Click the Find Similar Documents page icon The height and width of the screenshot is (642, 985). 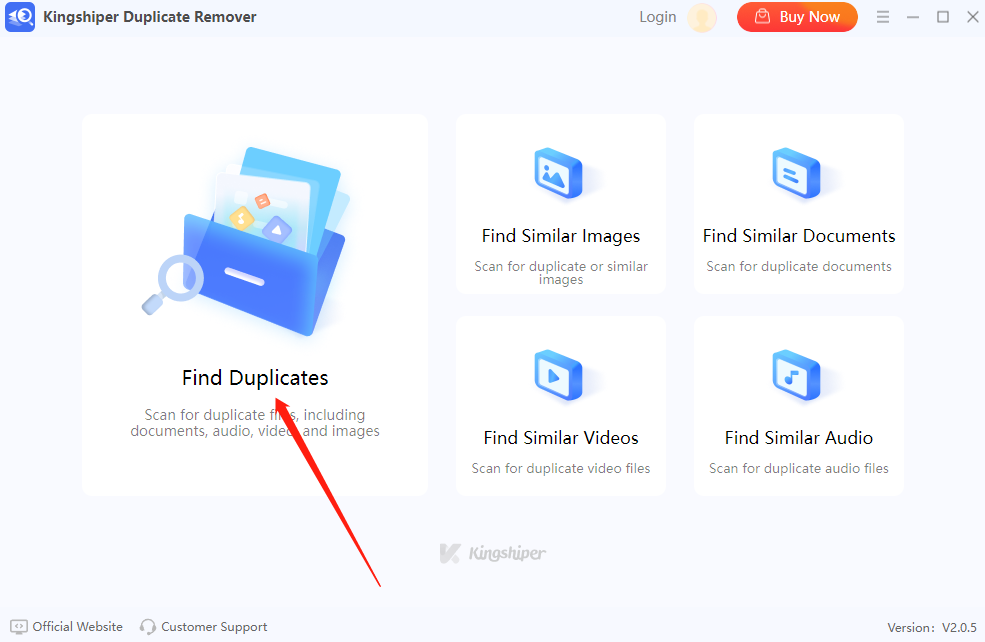pos(797,173)
